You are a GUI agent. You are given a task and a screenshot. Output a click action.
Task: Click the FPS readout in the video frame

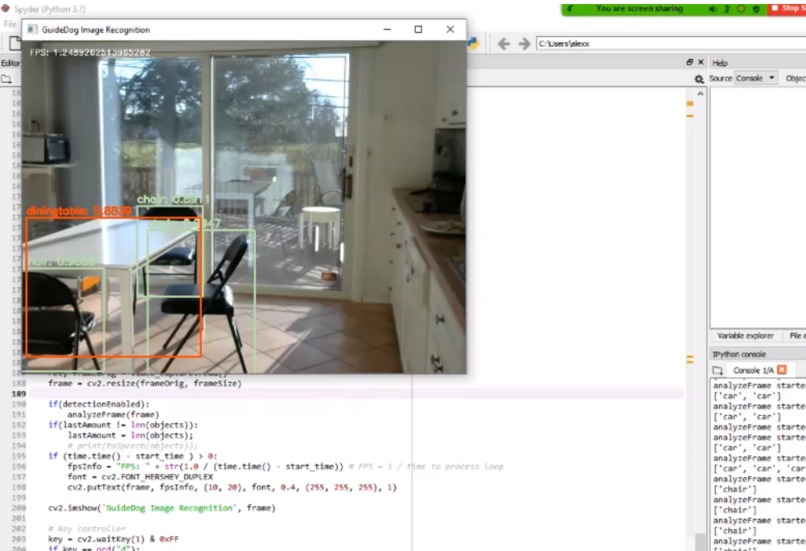[90, 52]
